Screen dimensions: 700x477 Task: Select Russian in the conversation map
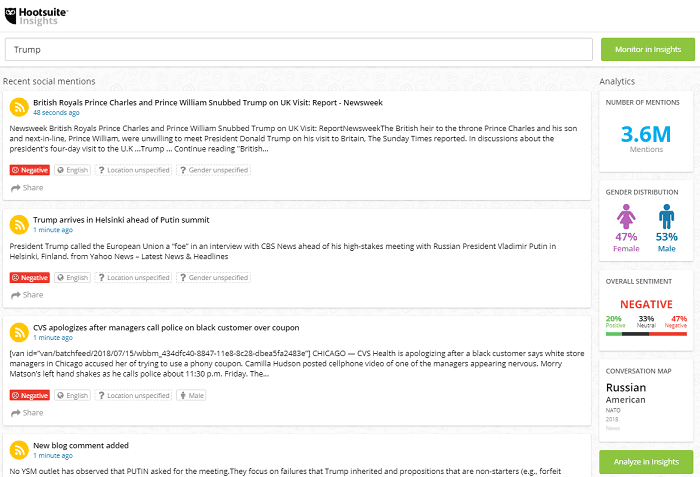(626, 387)
